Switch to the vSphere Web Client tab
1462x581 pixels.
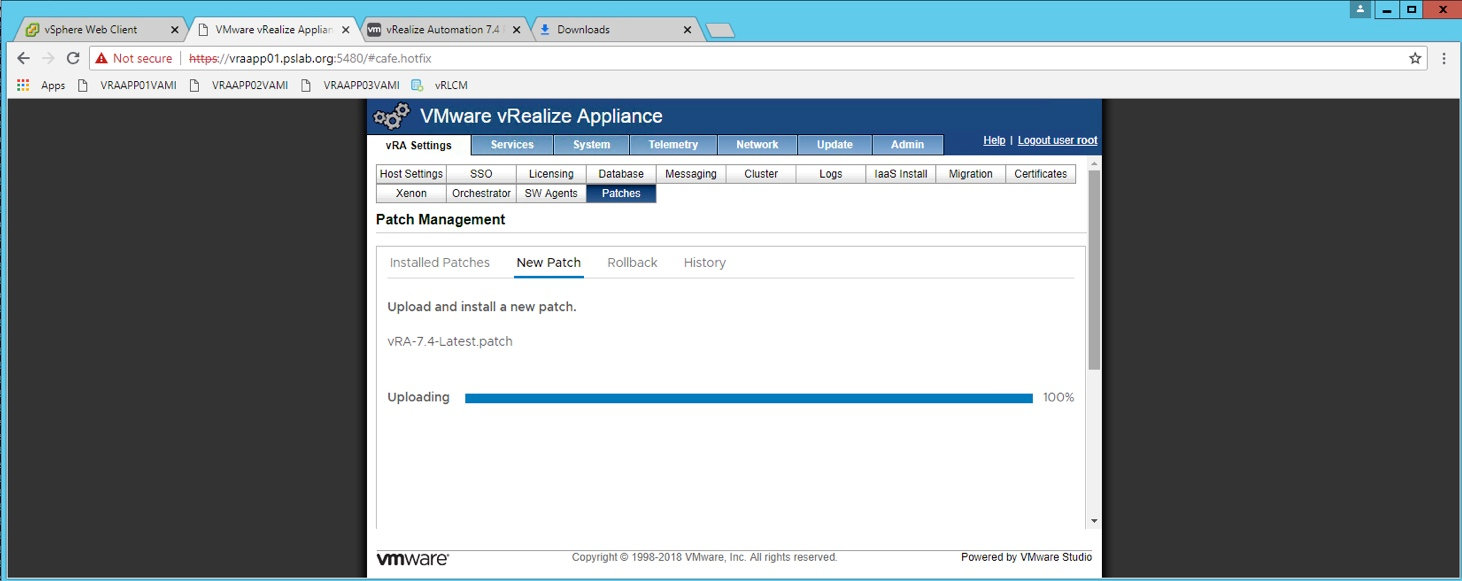90,30
